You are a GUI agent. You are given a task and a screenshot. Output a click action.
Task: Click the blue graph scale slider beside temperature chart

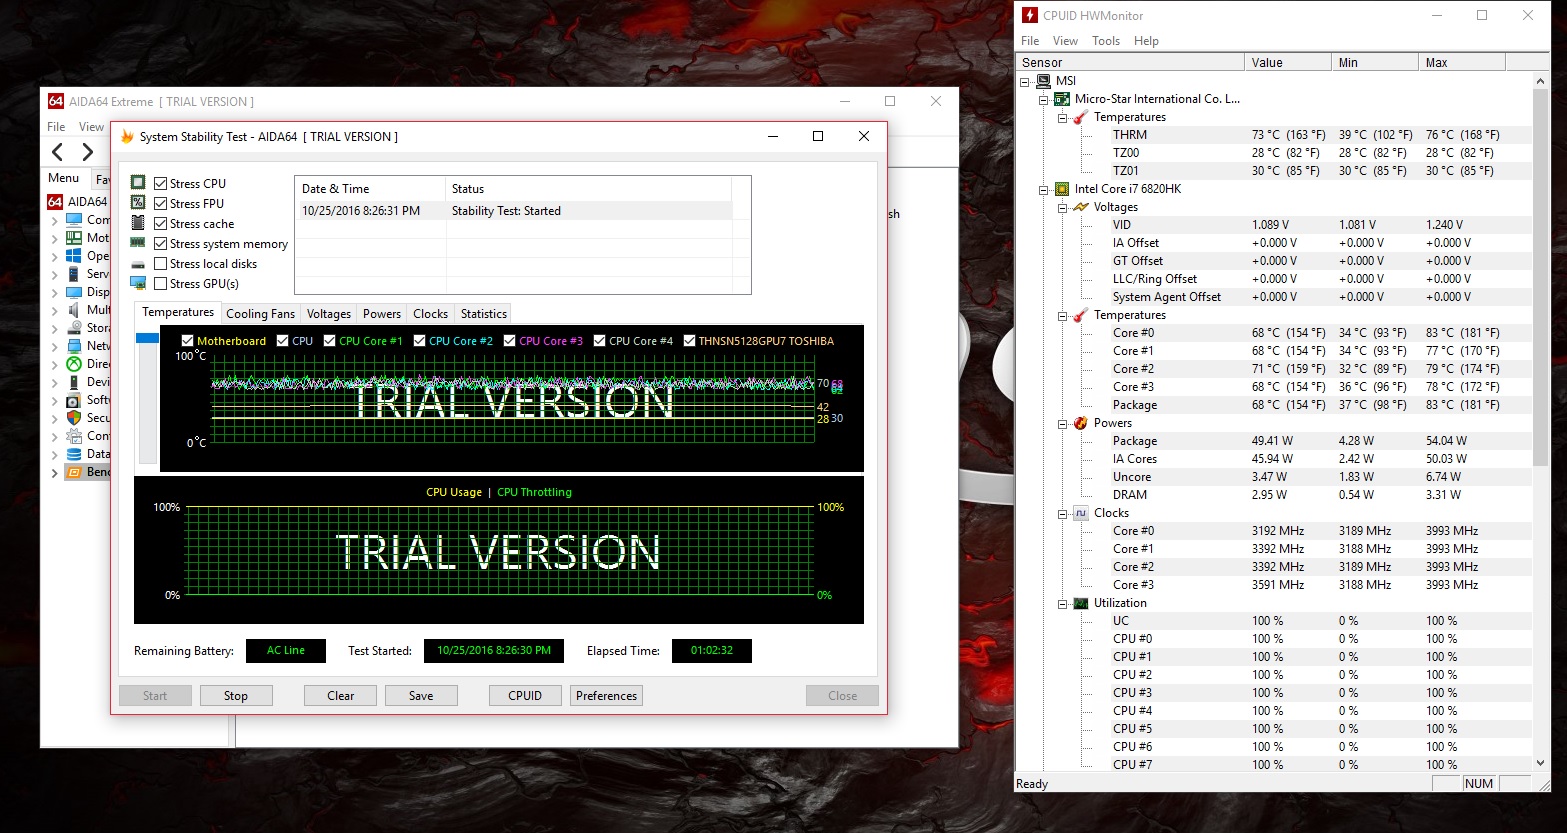147,338
